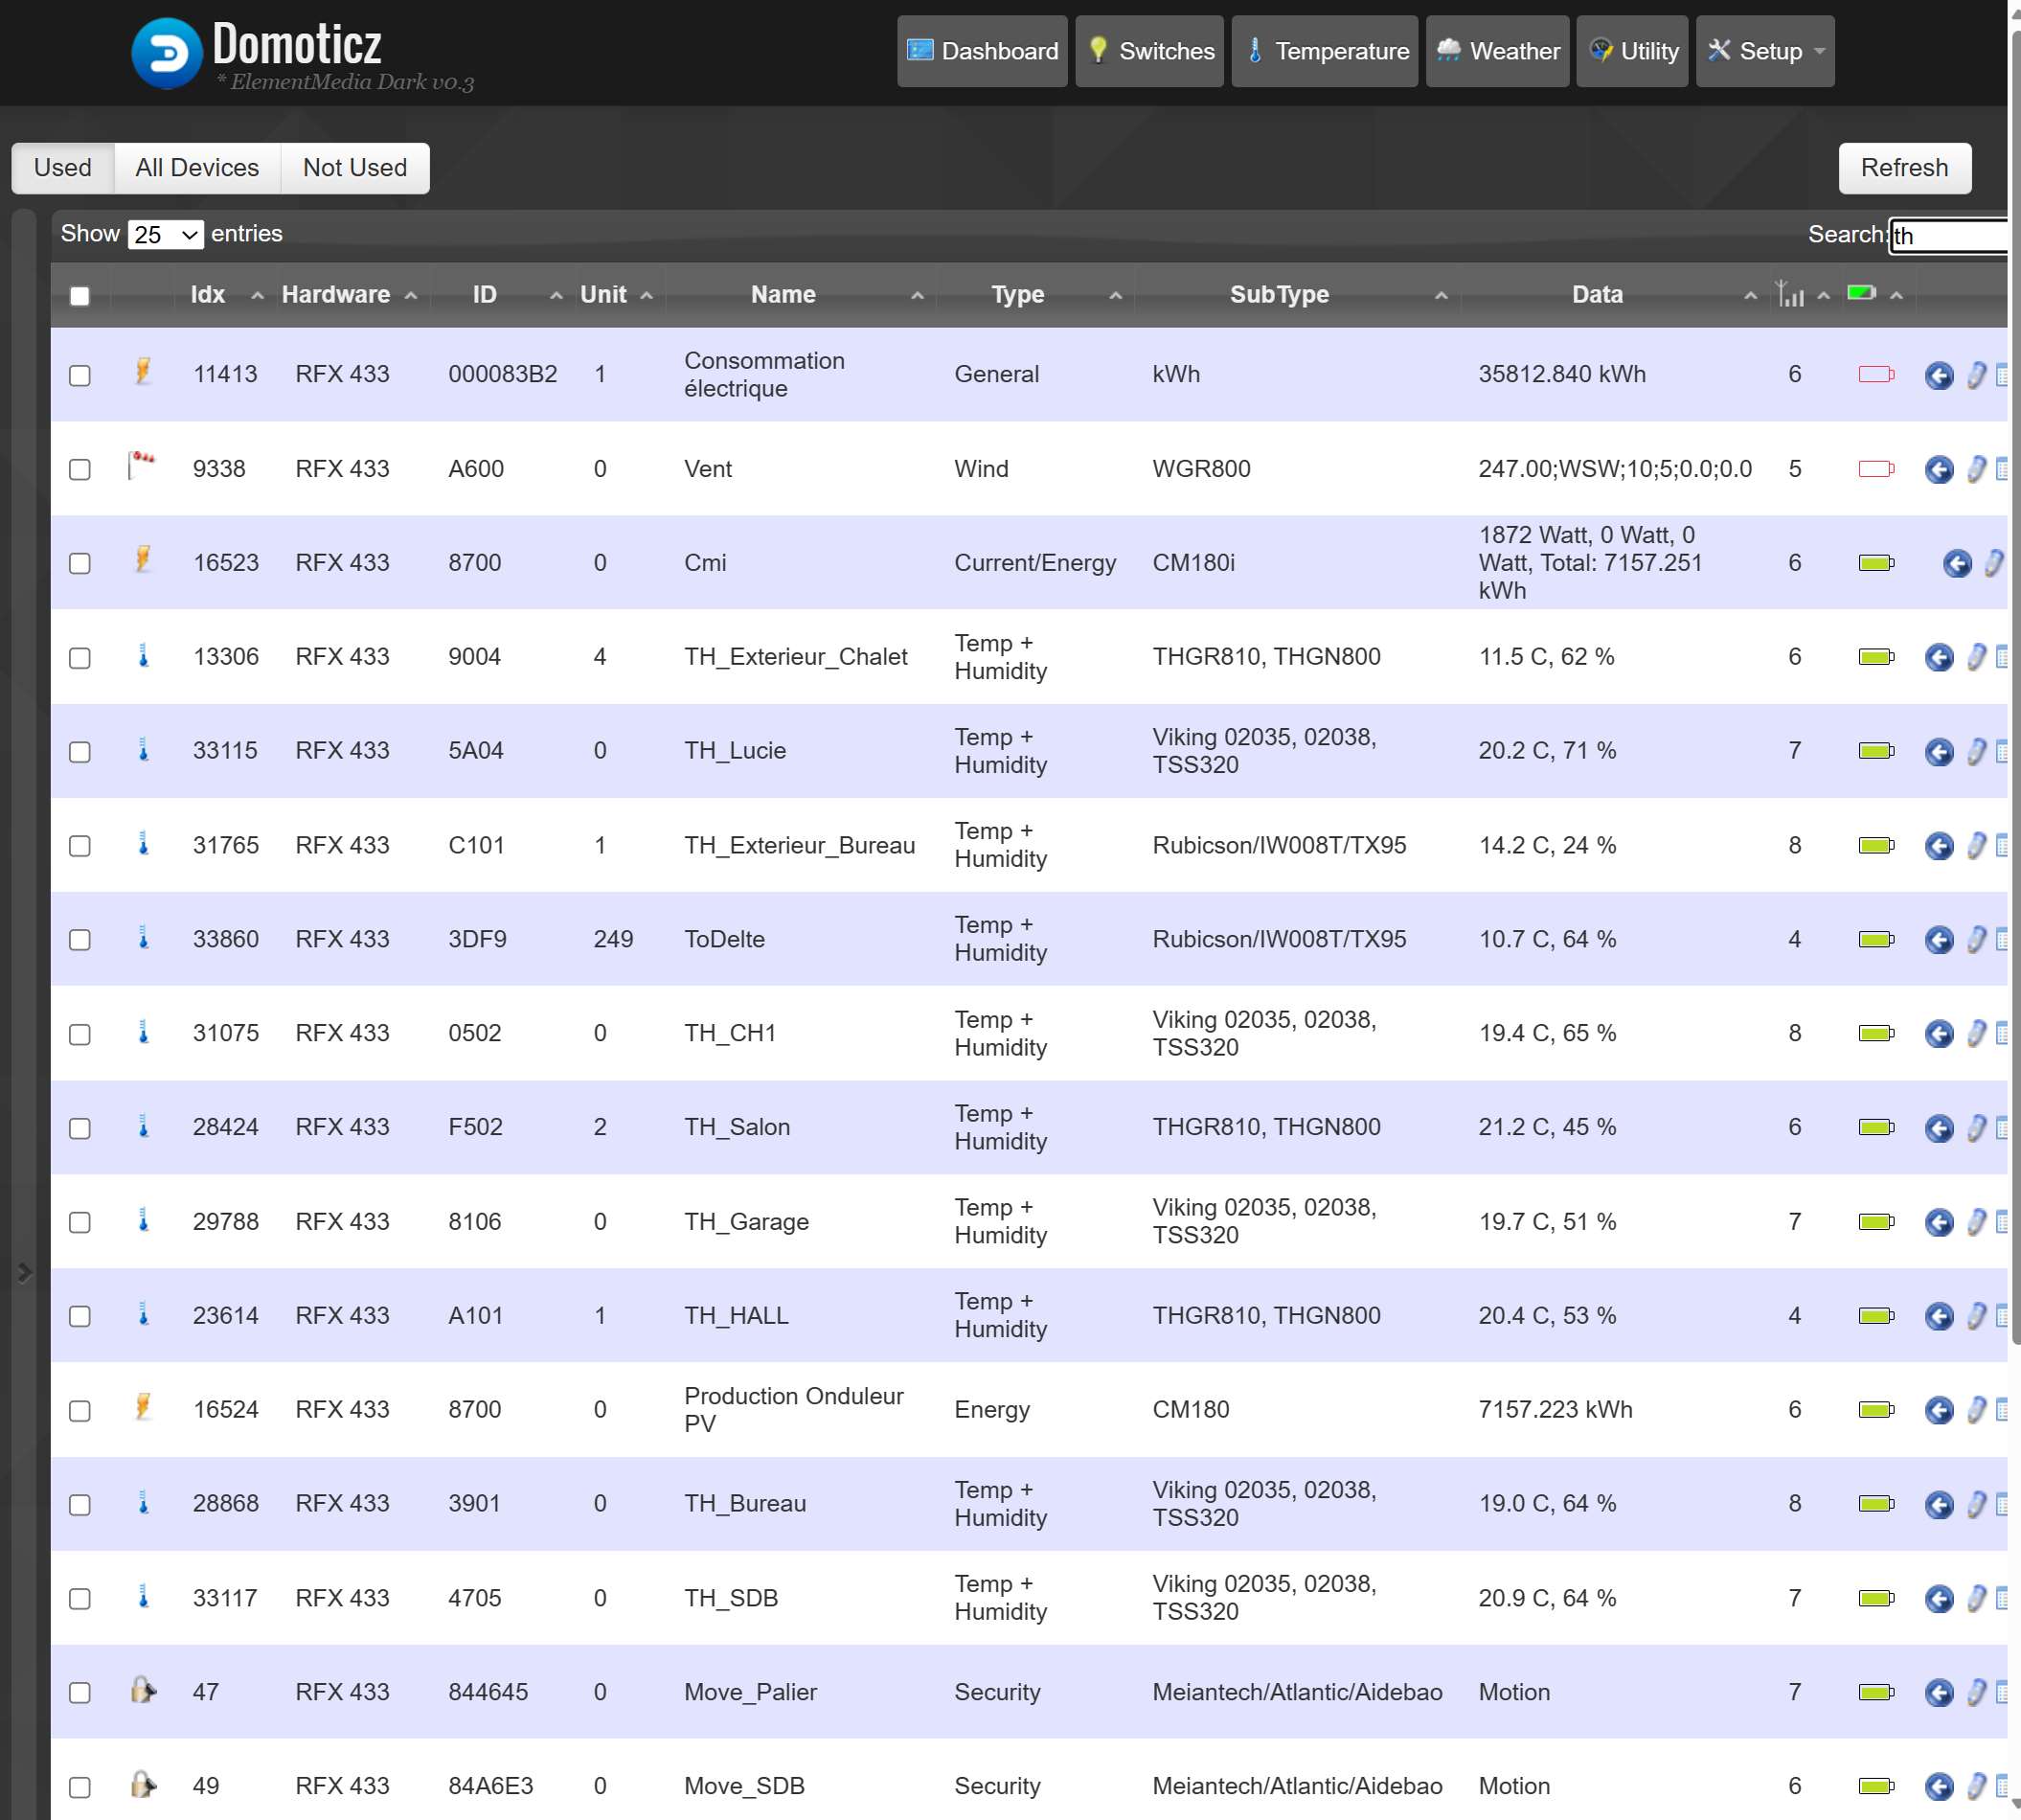Select the Cmi row checkbox
The width and height of the screenshot is (2021, 1820).
80,564
